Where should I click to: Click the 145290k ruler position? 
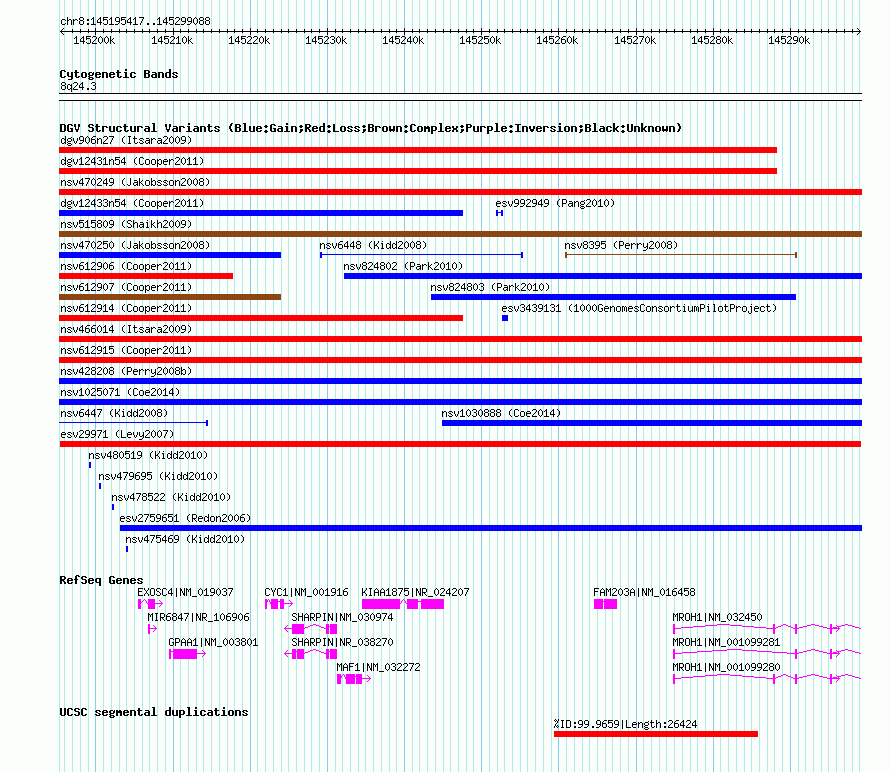(x=789, y=40)
